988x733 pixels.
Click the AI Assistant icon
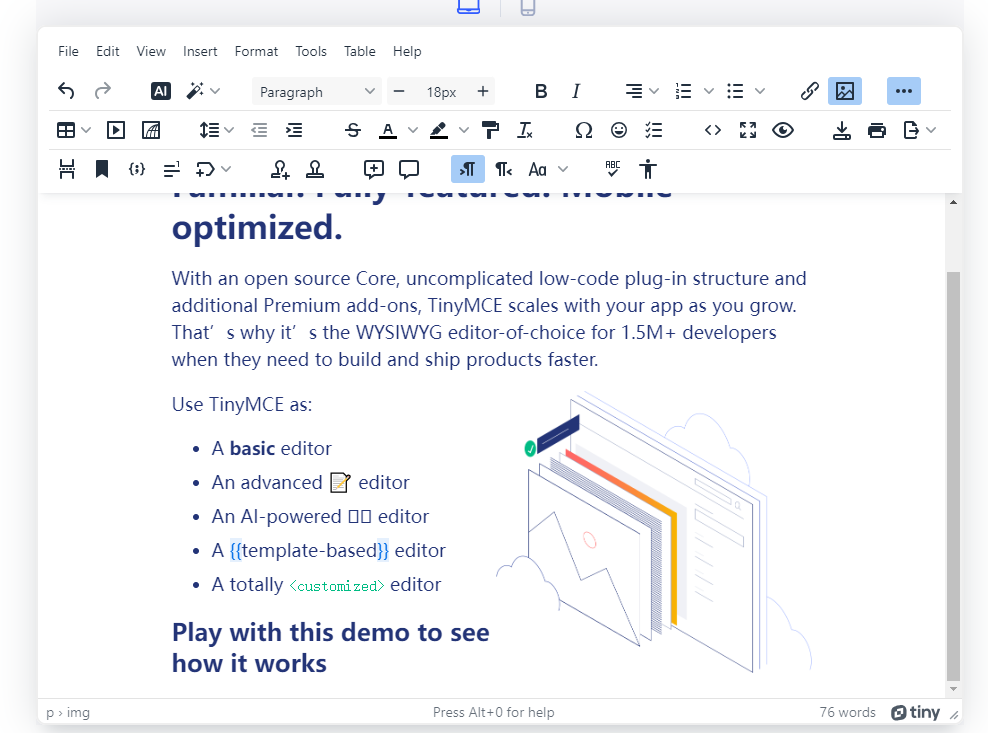click(x=161, y=91)
